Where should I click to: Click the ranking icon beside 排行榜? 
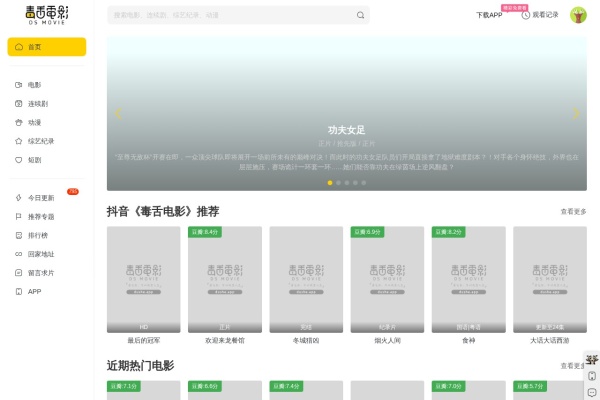click(x=18, y=235)
